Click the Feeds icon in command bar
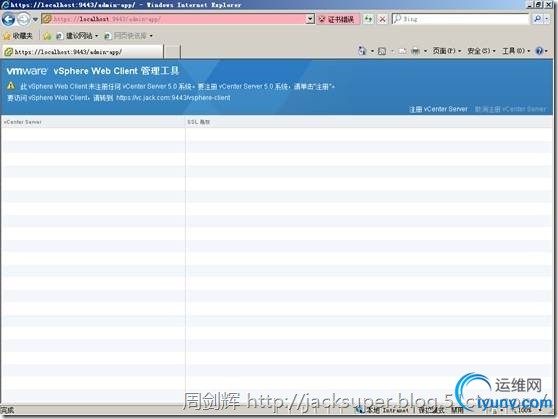The height and width of the screenshot is (419, 558). pos(382,51)
